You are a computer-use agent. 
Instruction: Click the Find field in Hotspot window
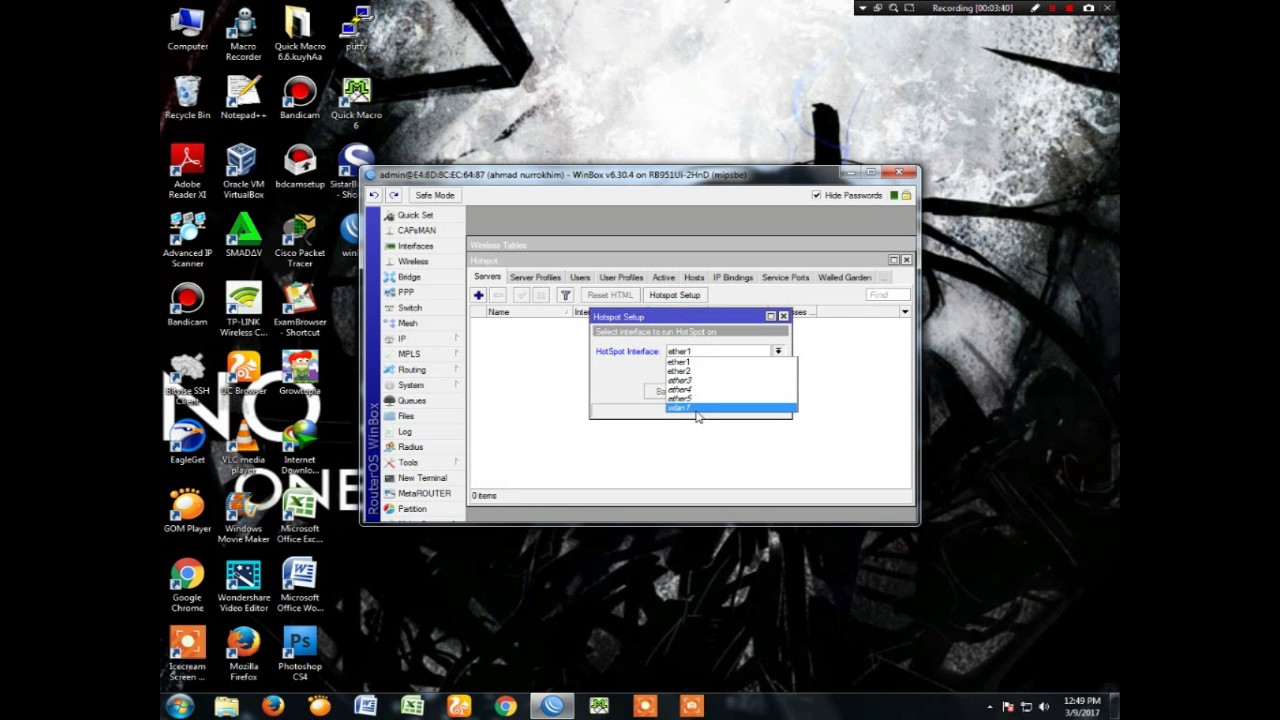(x=888, y=295)
